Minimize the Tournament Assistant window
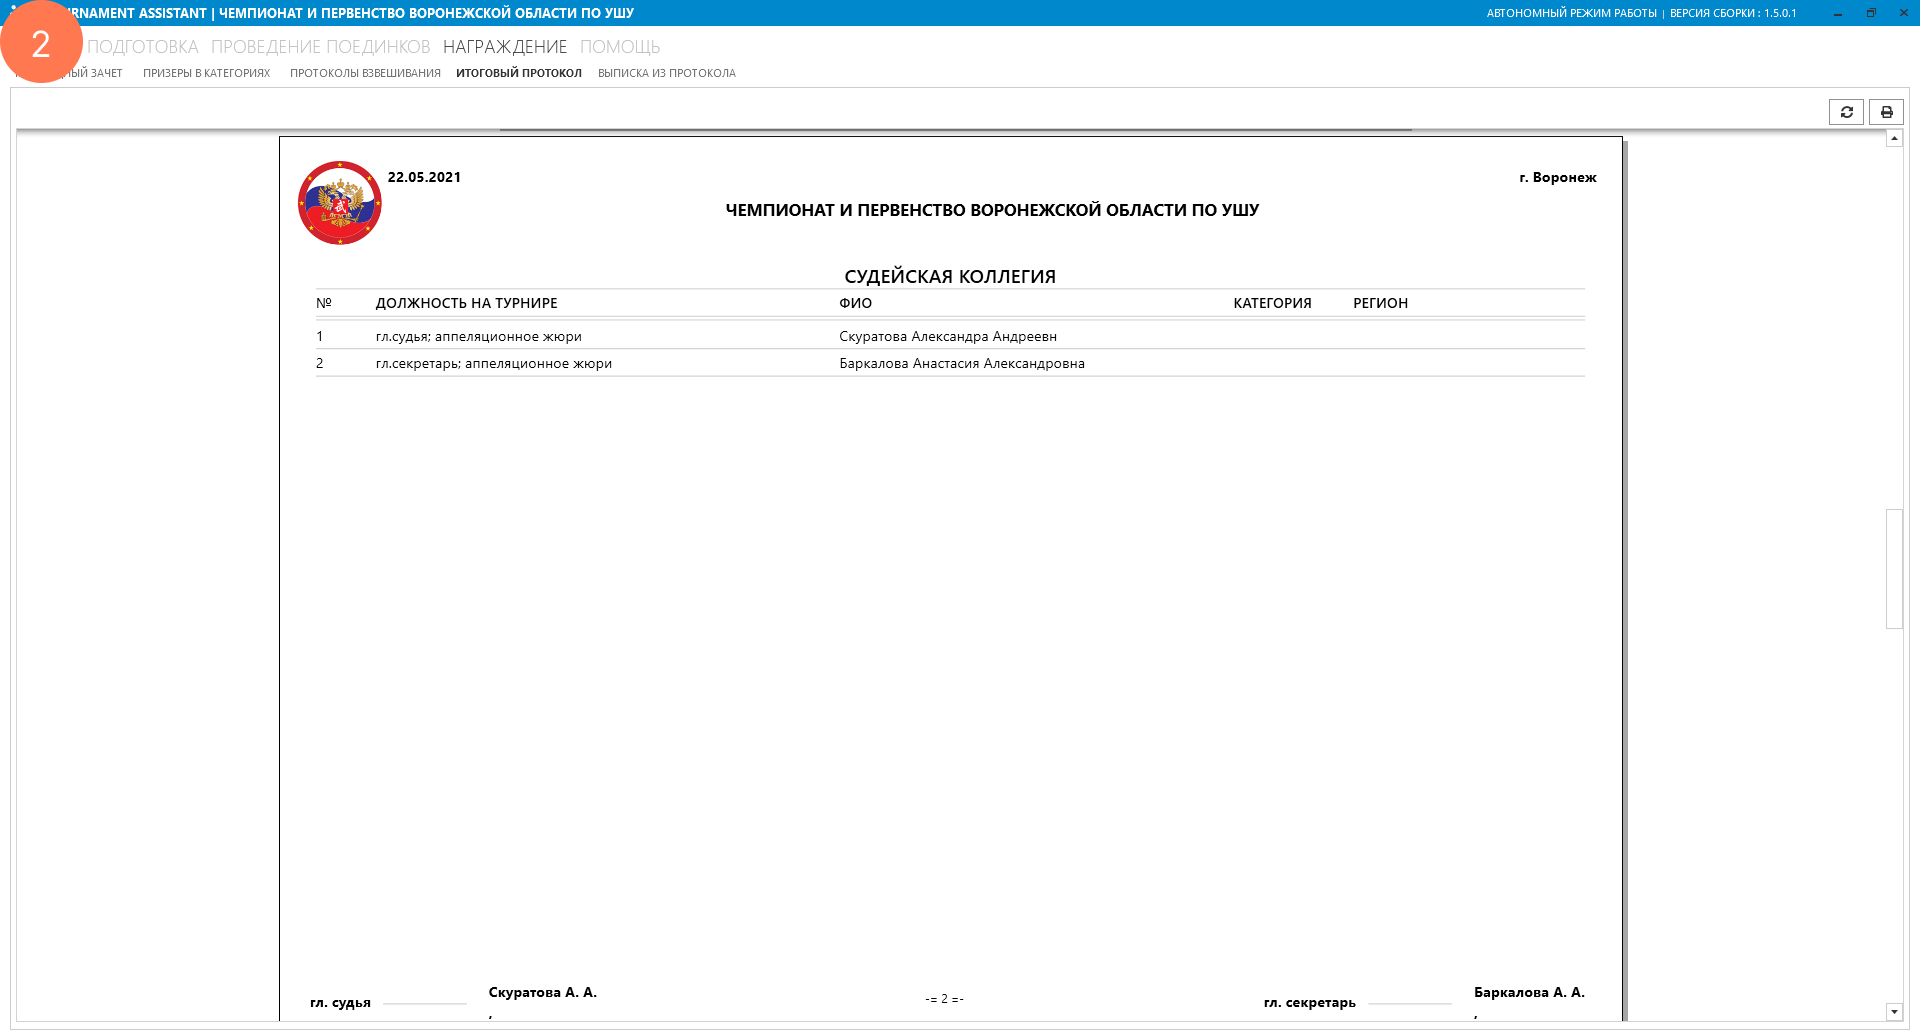This screenshot has width=1920, height=1036. pos(1838,13)
